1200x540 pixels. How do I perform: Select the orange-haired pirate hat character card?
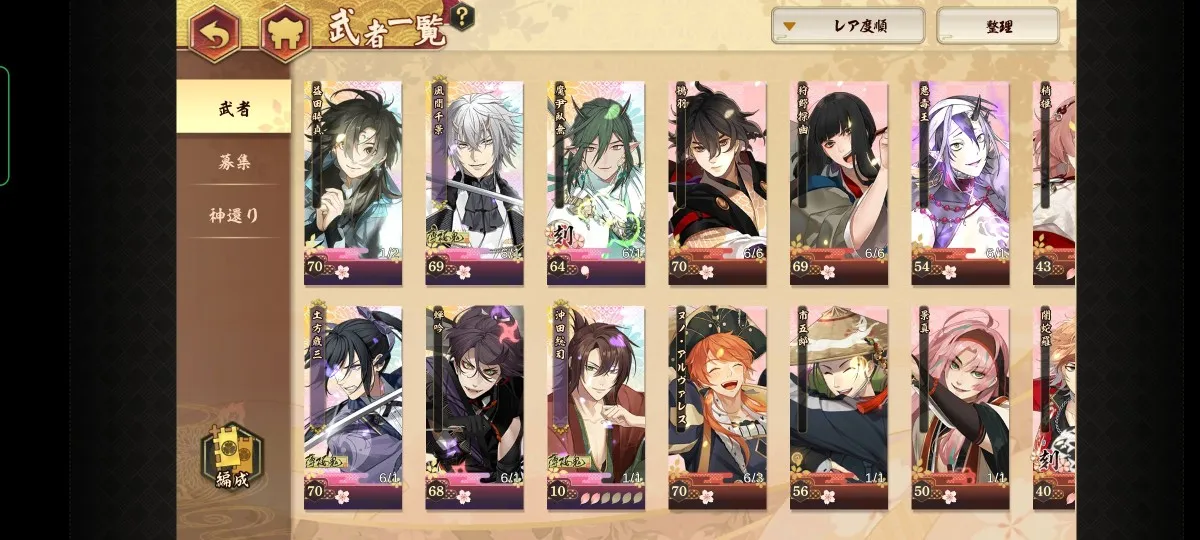tap(717, 408)
